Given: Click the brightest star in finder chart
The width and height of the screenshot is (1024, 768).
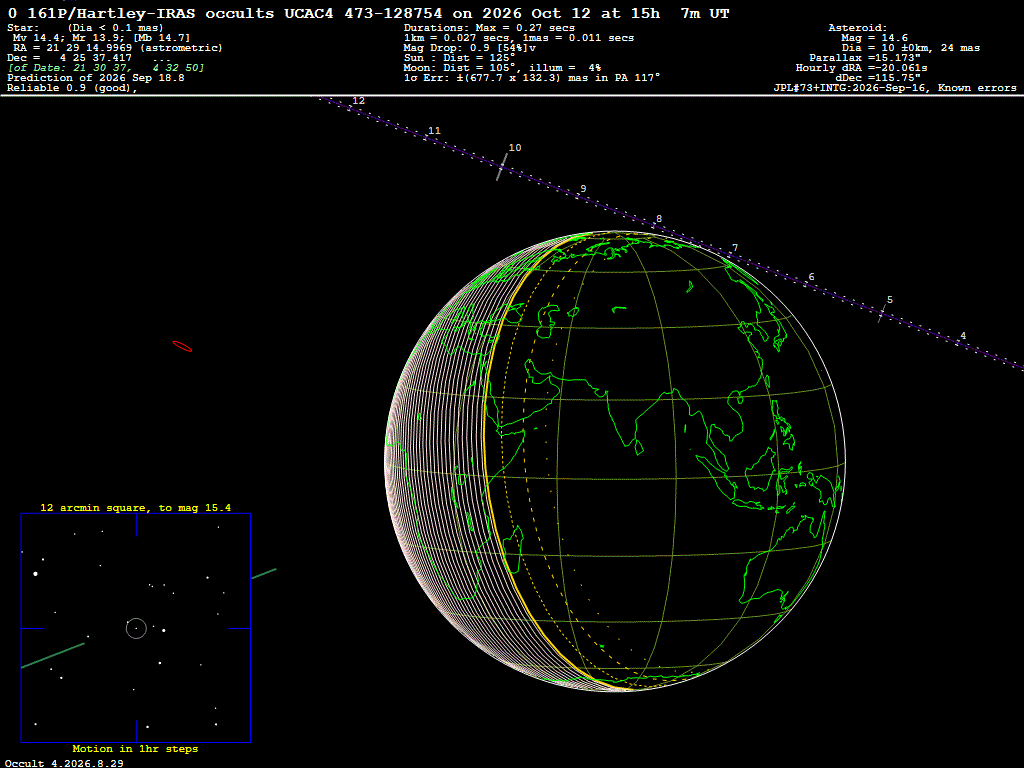Looking at the screenshot, I should click(35, 574).
